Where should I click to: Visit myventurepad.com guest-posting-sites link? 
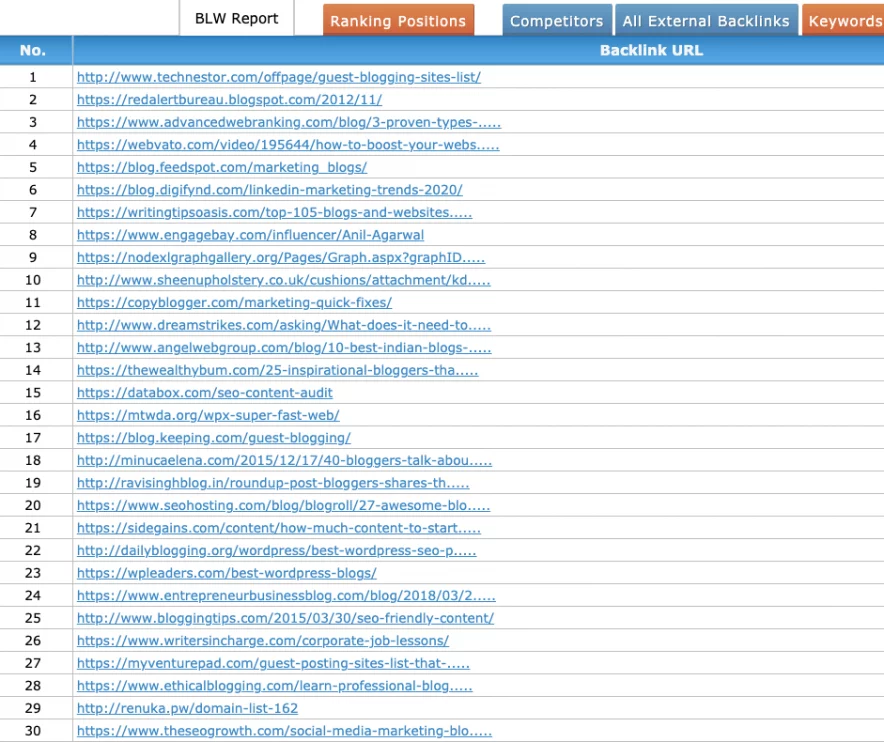click(273, 664)
